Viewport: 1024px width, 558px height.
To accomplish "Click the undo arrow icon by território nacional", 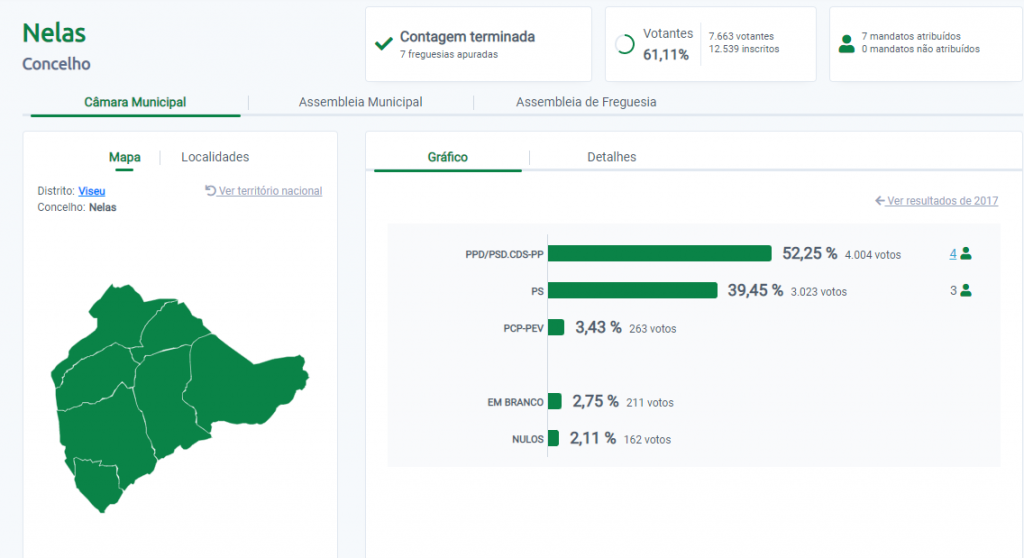I will 210,191.
